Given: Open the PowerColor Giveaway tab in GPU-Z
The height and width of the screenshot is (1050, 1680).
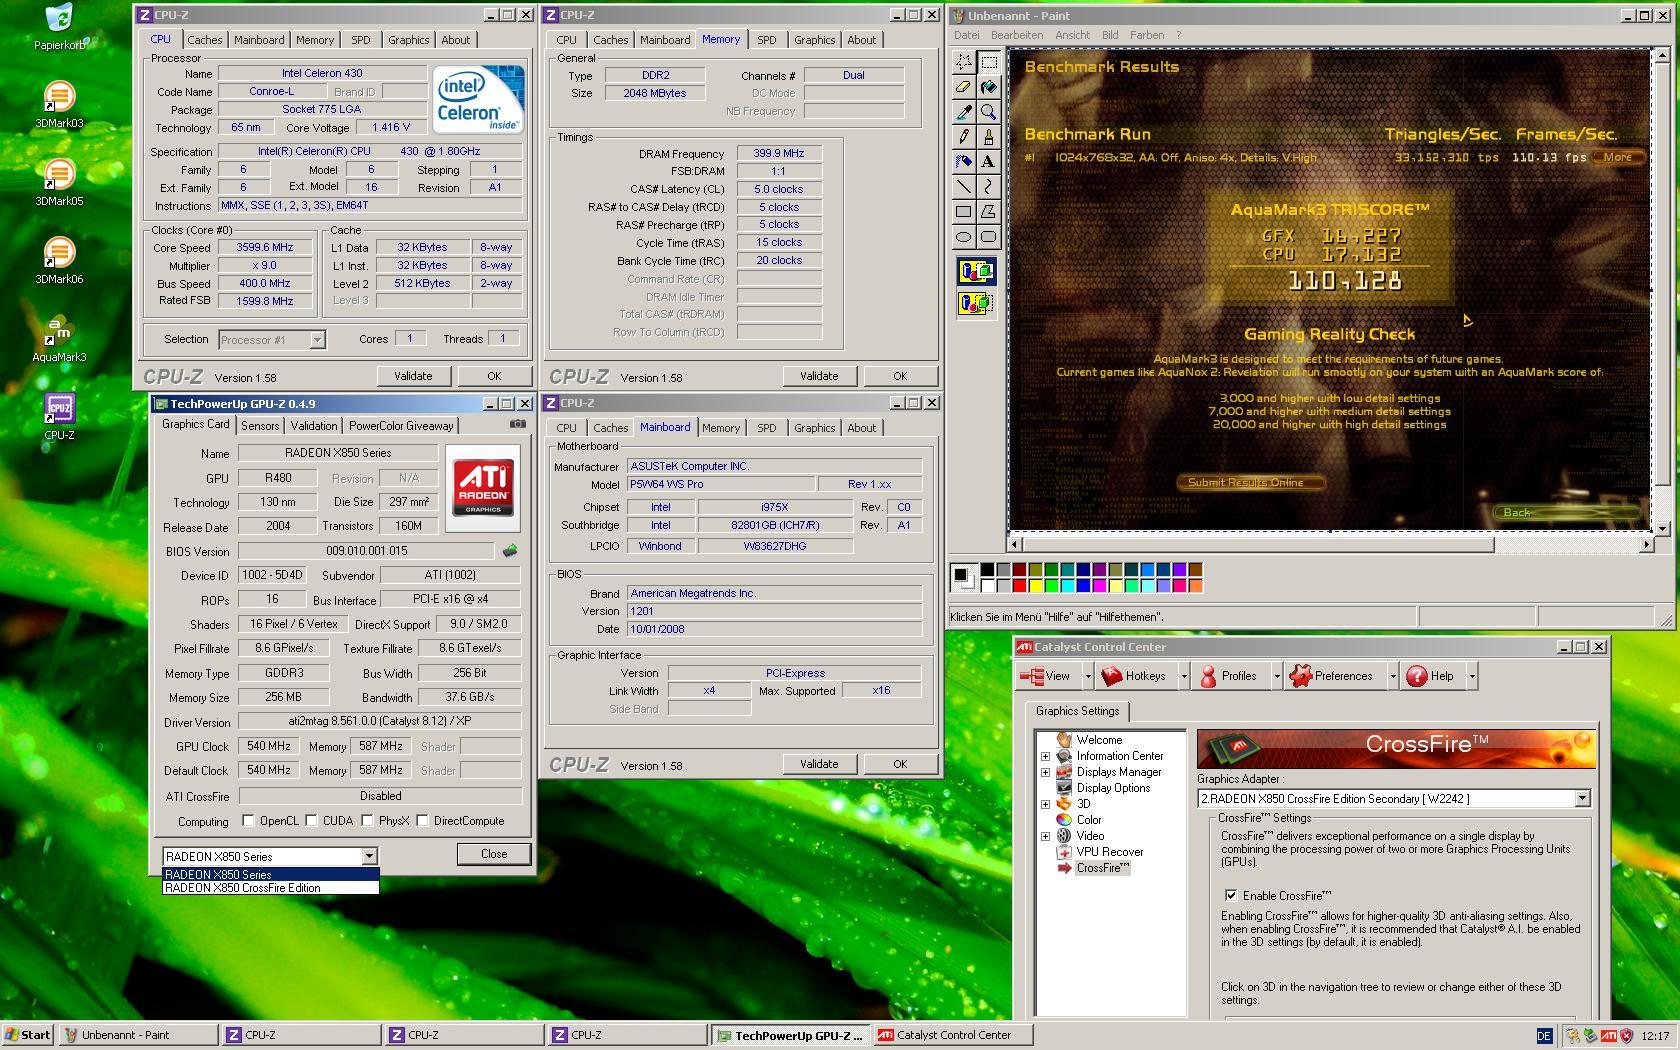Looking at the screenshot, I should [401, 426].
